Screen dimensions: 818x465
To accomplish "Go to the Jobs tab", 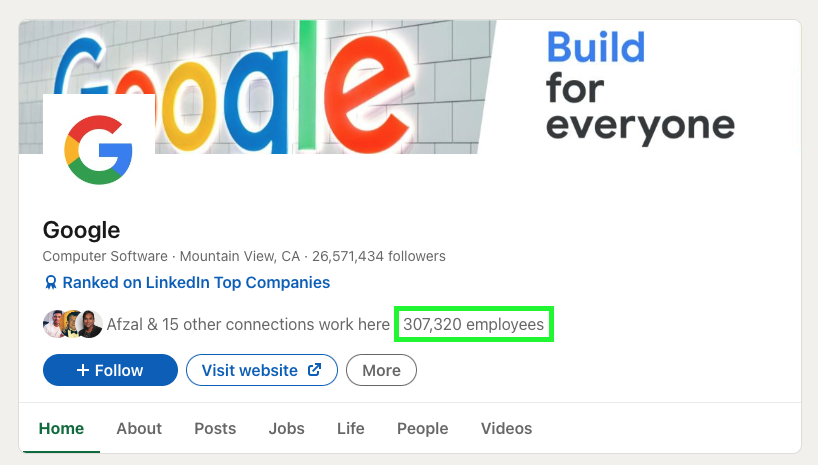I will (x=287, y=428).
